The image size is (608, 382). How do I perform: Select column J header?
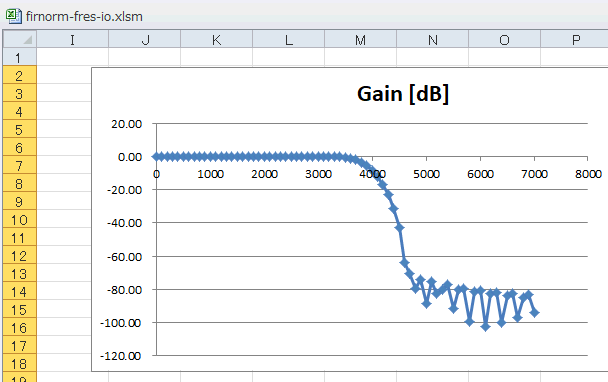click(145, 40)
